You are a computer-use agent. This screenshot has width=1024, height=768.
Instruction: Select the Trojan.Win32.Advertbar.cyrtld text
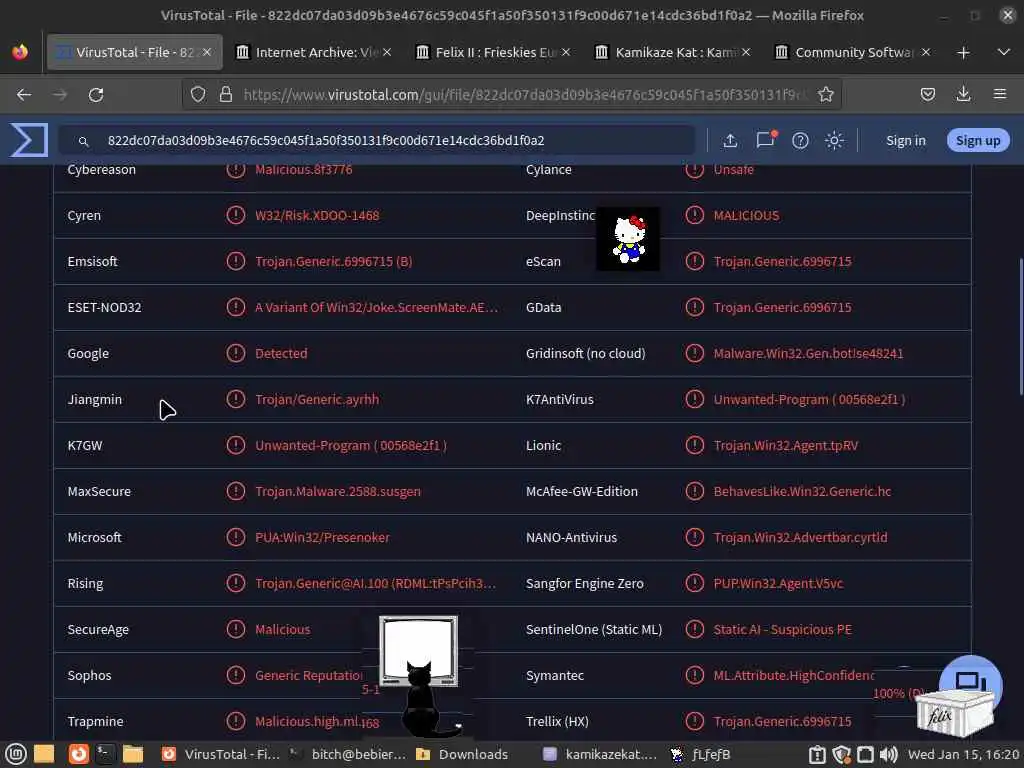click(800, 537)
